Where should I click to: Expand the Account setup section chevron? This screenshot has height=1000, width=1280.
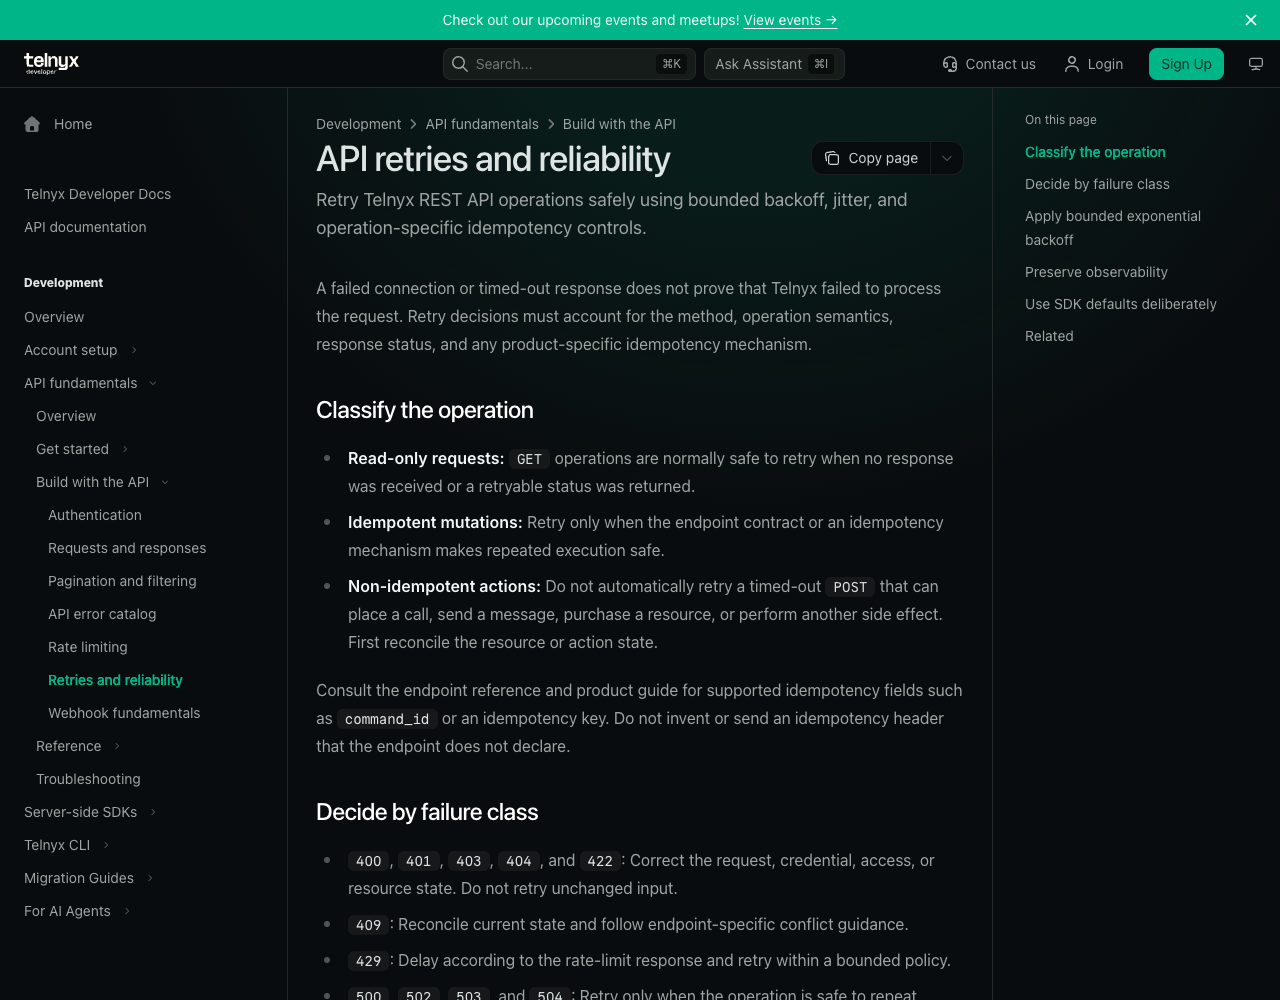134,350
